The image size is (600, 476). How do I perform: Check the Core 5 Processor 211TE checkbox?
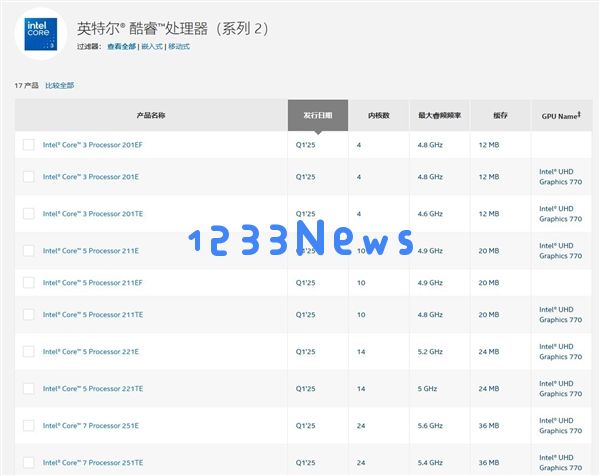(x=28, y=315)
